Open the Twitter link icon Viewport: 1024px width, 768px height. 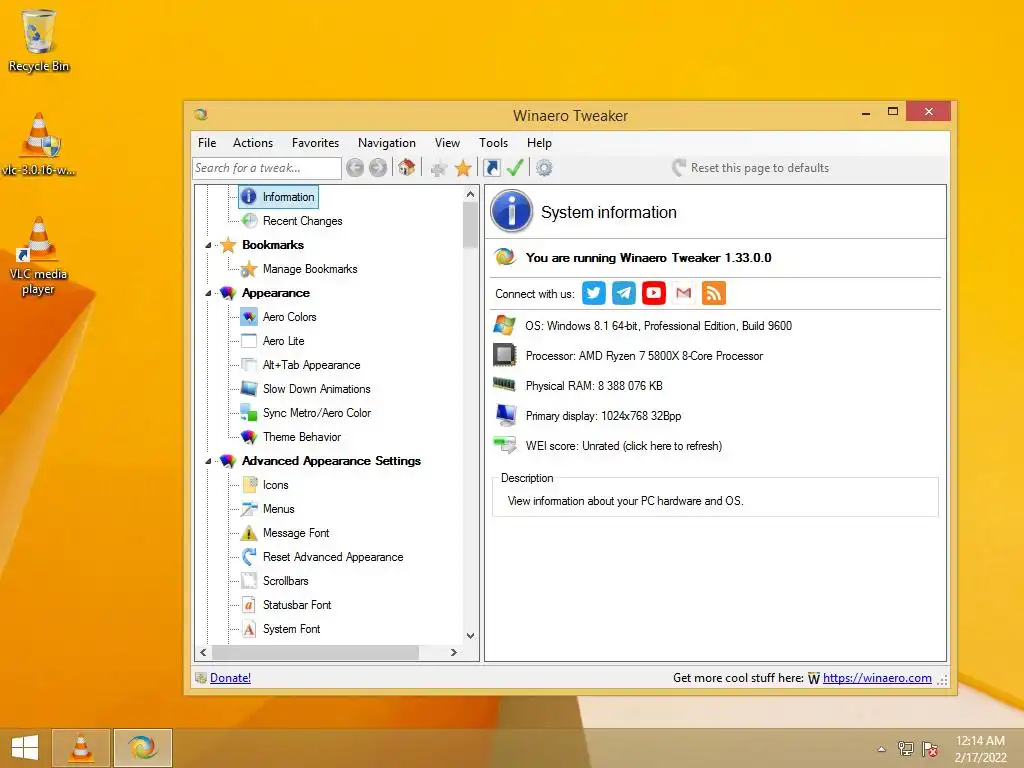pos(594,293)
